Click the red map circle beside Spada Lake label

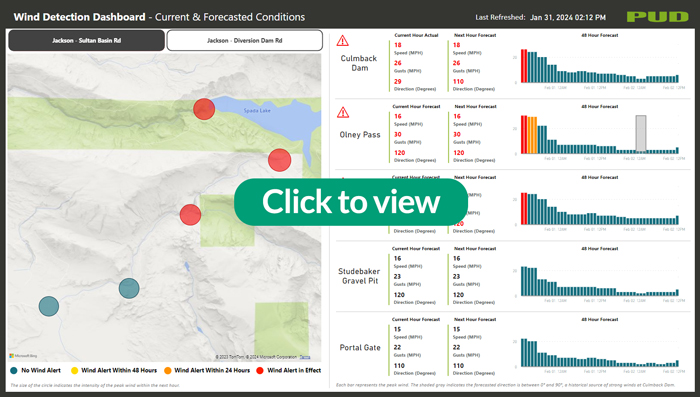(204, 109)
